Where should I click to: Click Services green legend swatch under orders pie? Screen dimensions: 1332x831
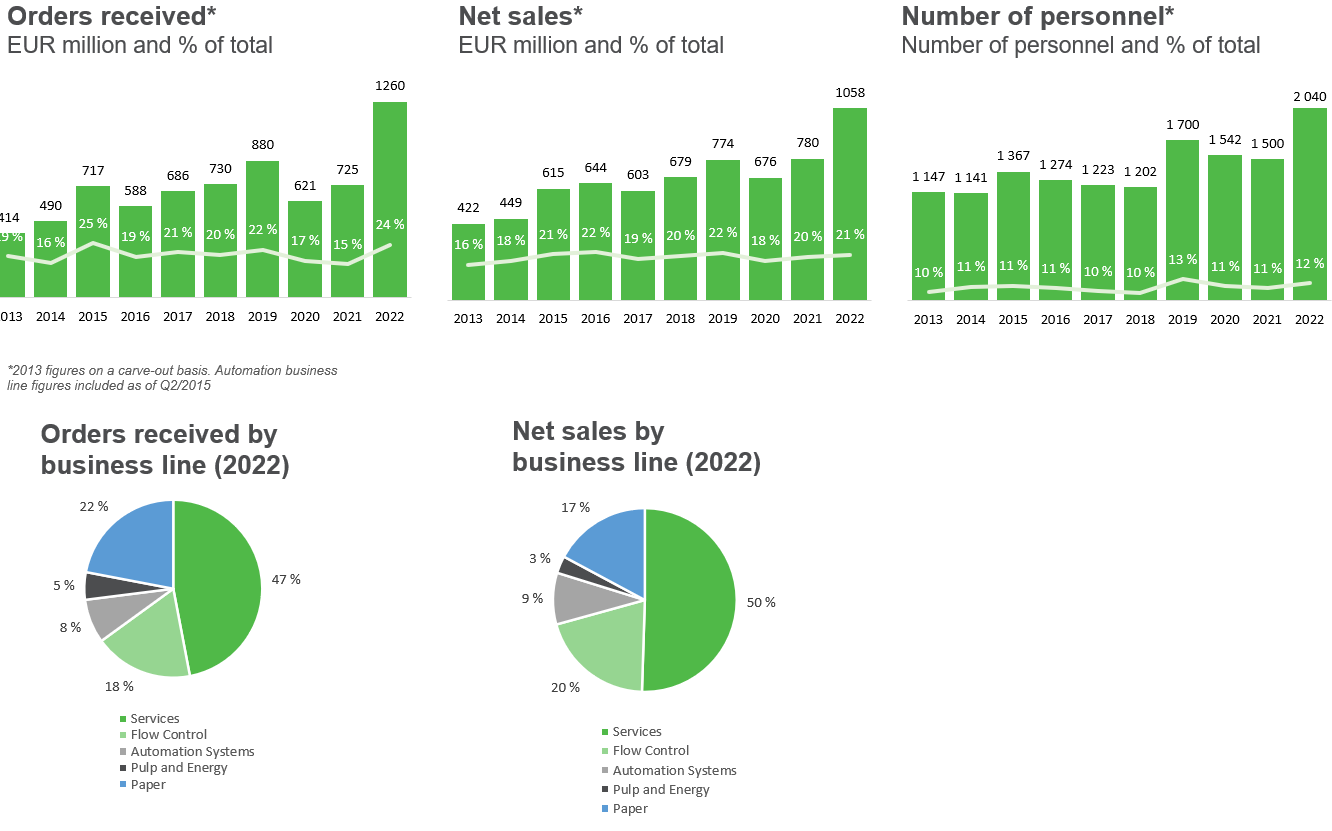point(123,719)
